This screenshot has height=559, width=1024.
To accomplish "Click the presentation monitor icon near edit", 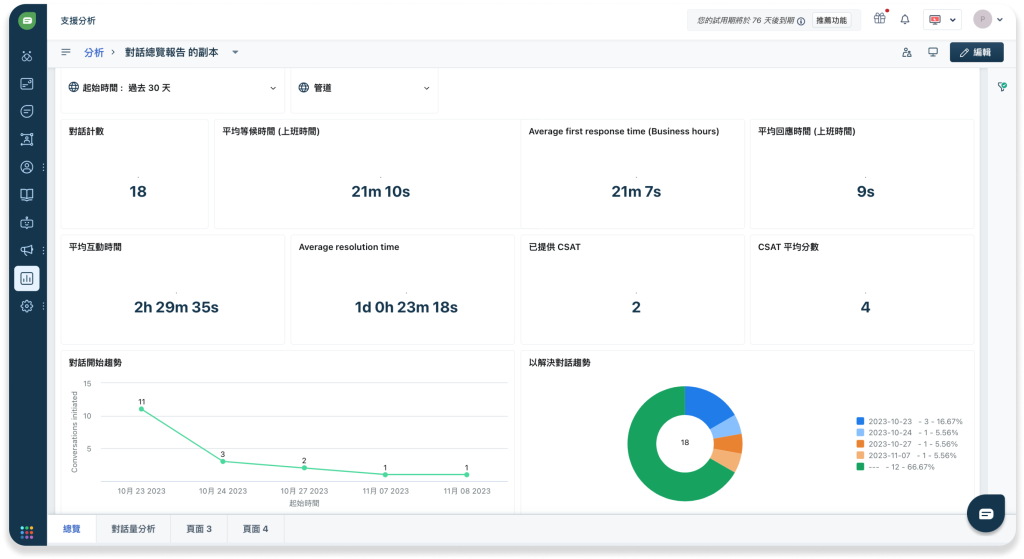I will click(933, 52).
